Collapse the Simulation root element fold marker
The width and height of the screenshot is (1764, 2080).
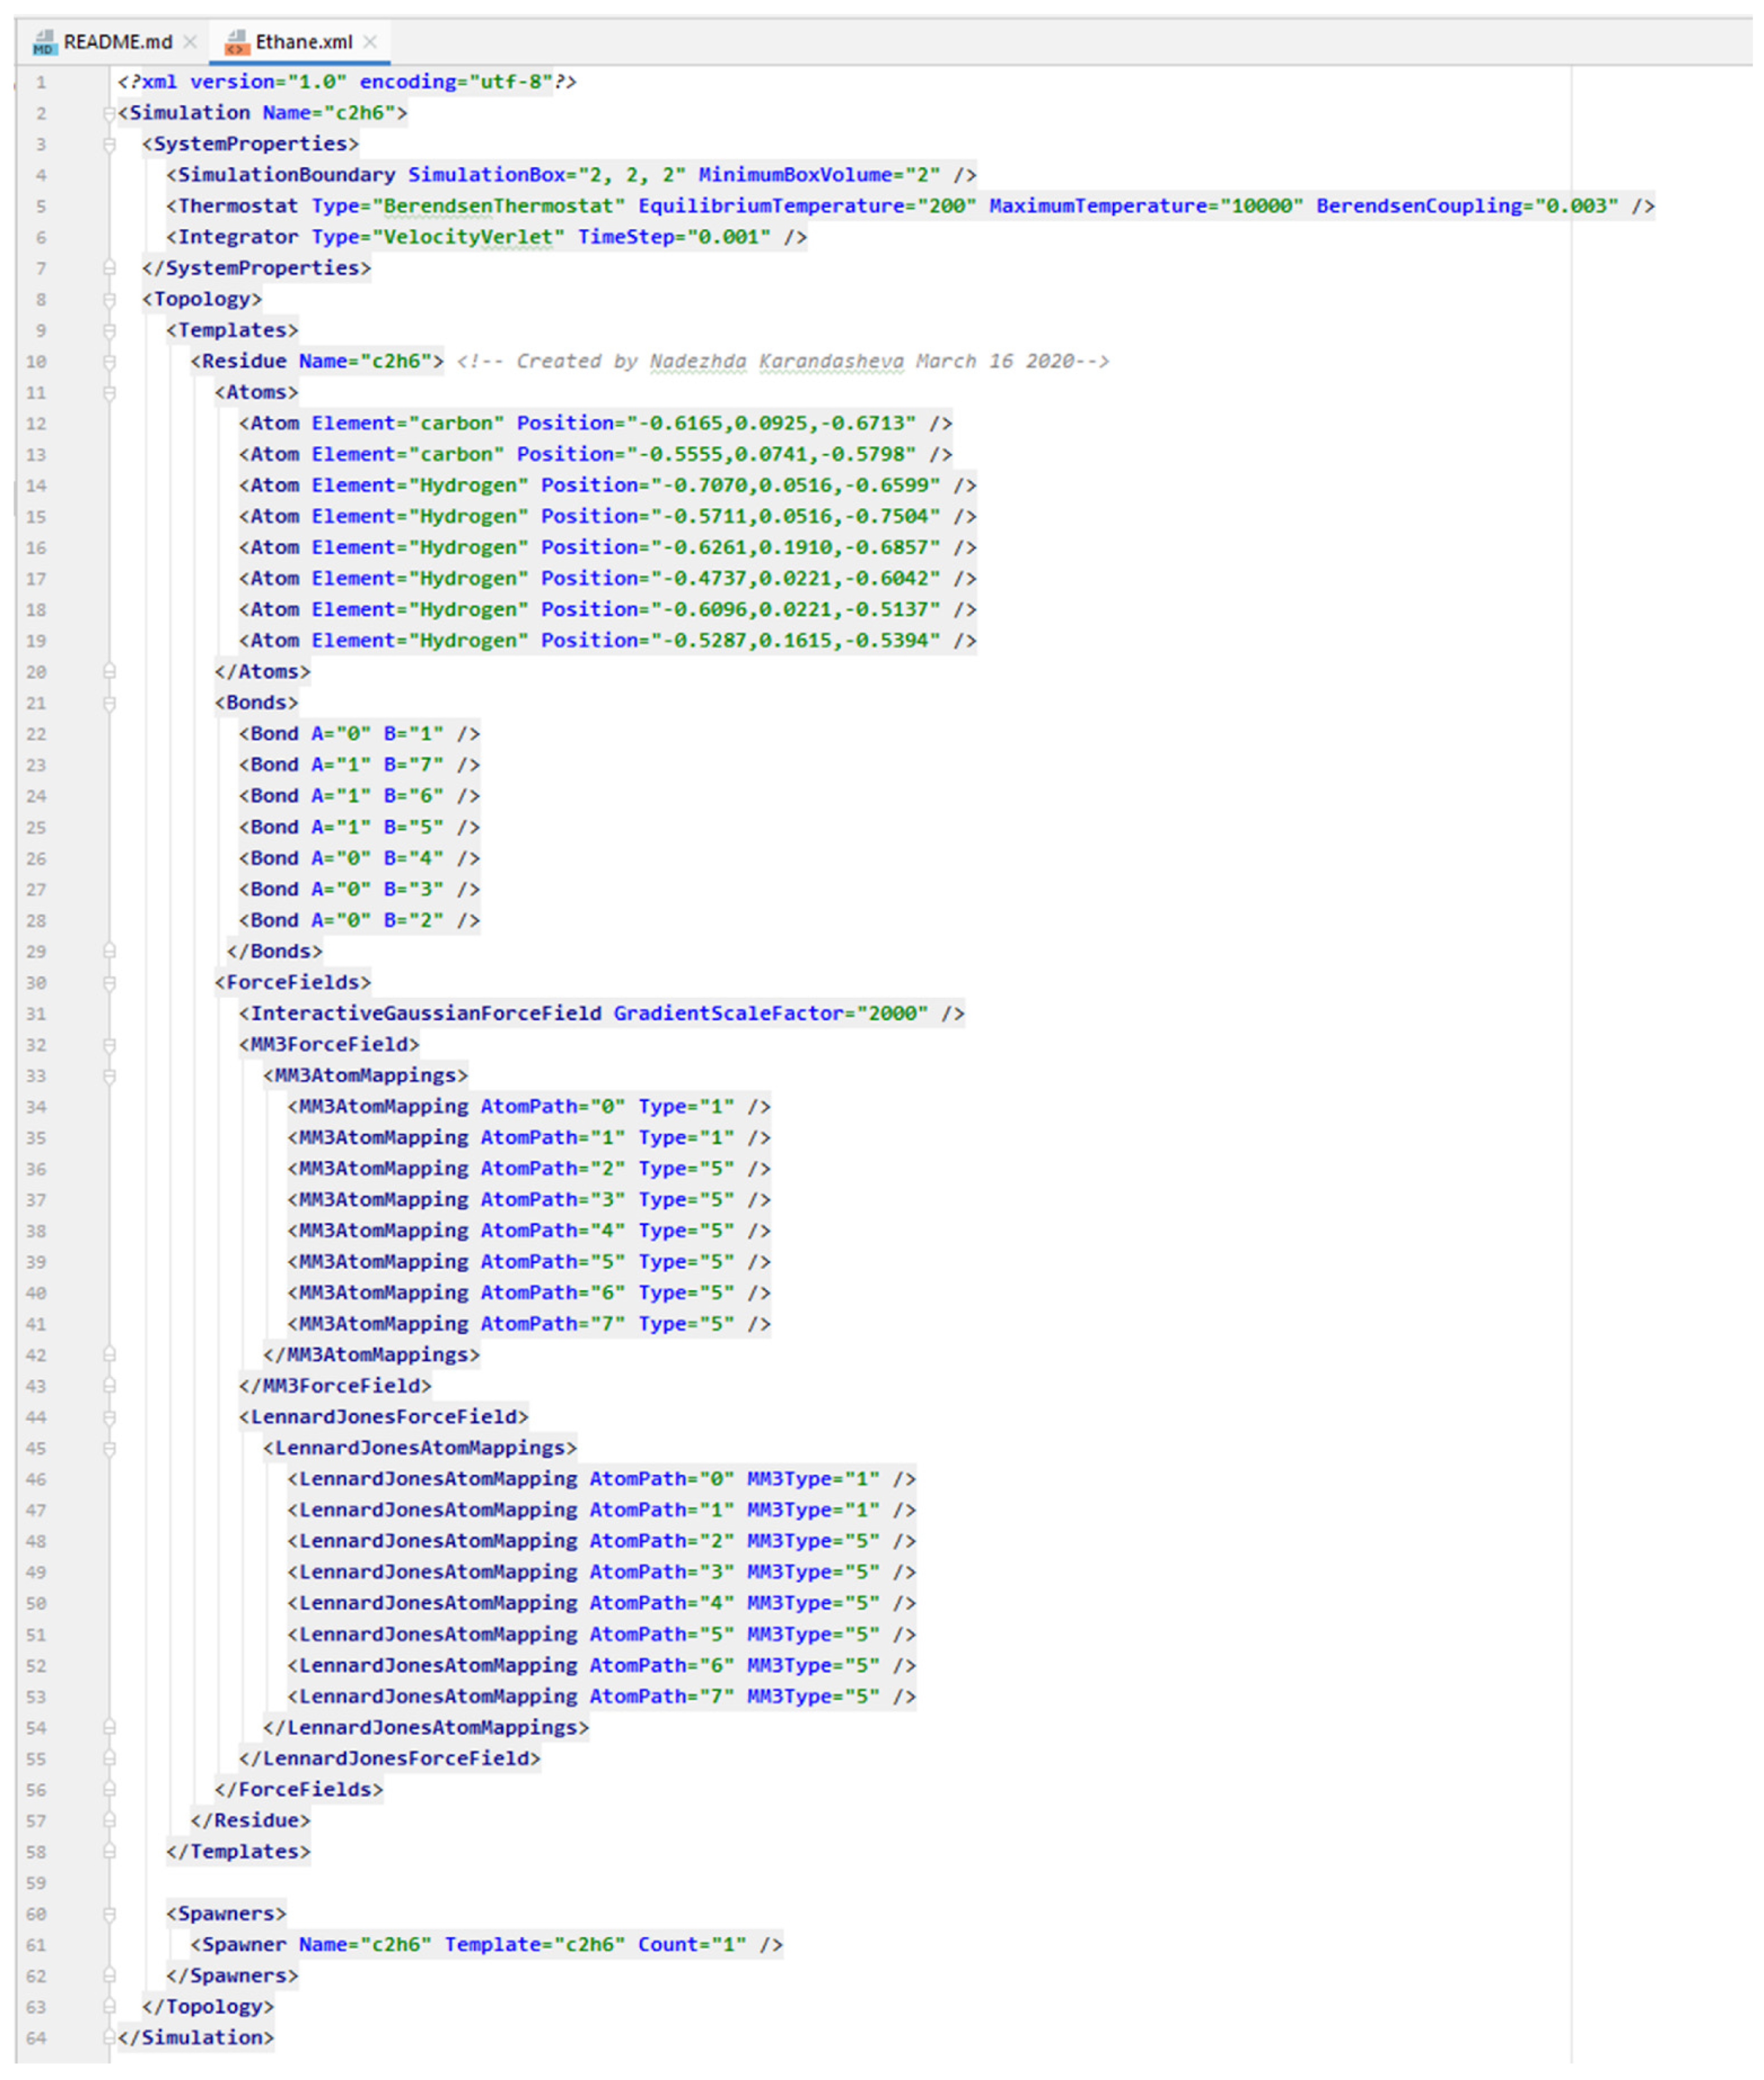[x=109, y=113]
